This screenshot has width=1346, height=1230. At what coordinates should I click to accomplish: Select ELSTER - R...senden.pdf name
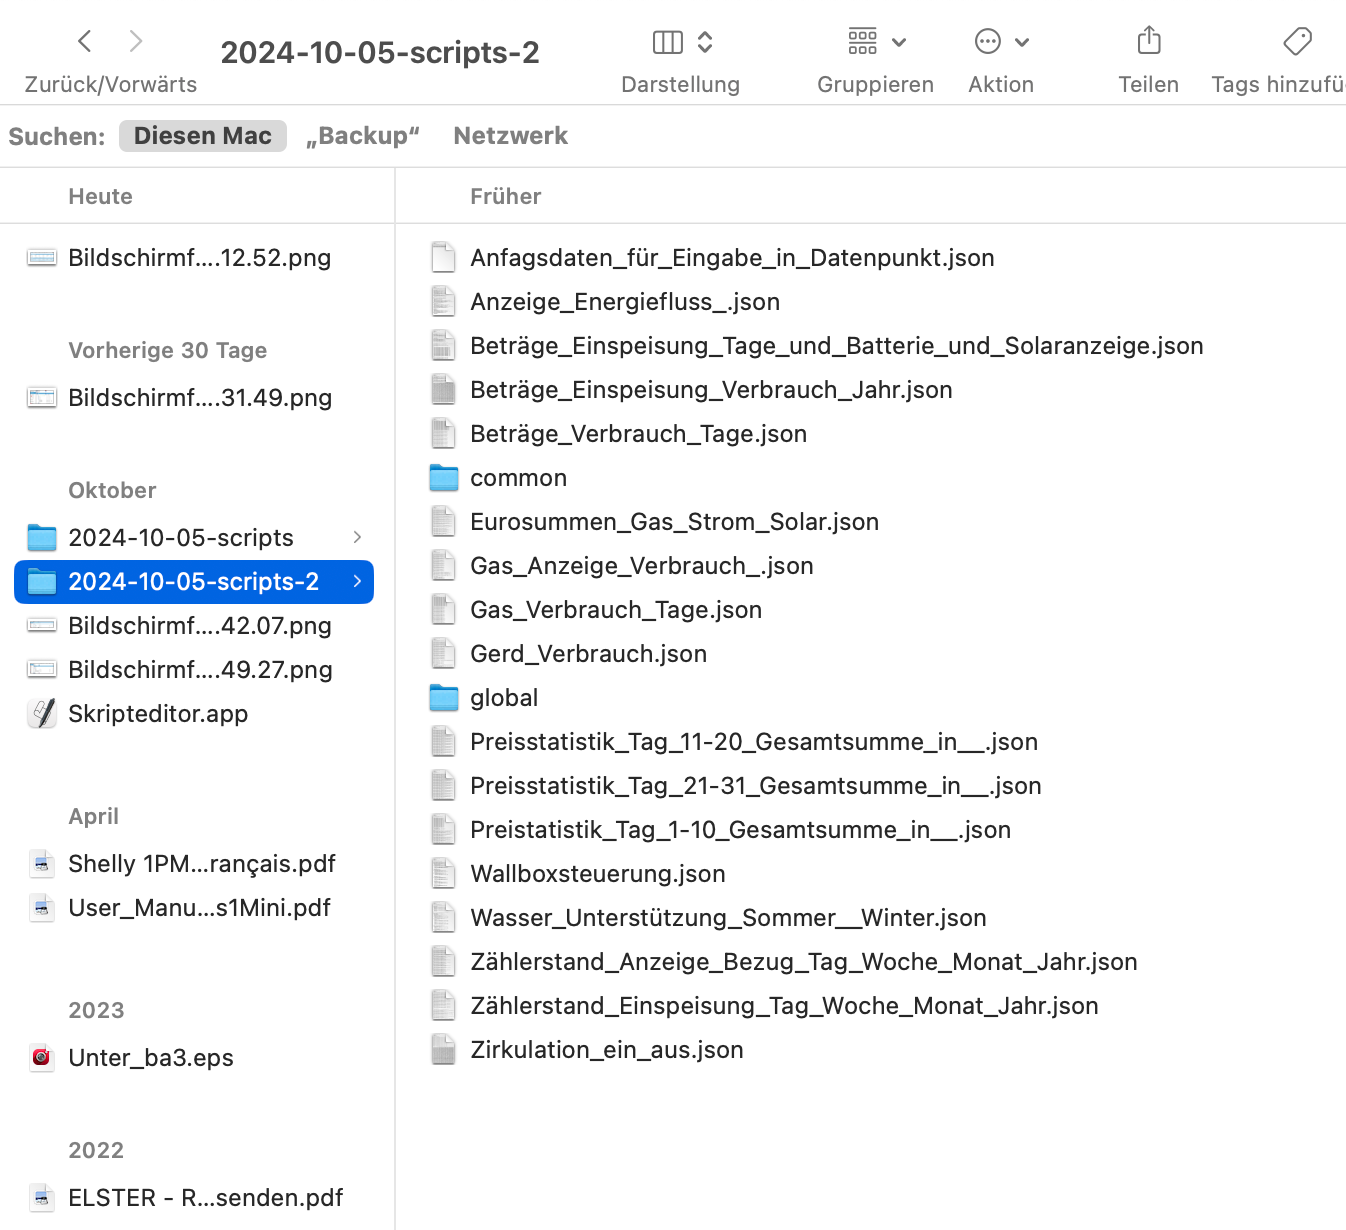[206, 1198]
